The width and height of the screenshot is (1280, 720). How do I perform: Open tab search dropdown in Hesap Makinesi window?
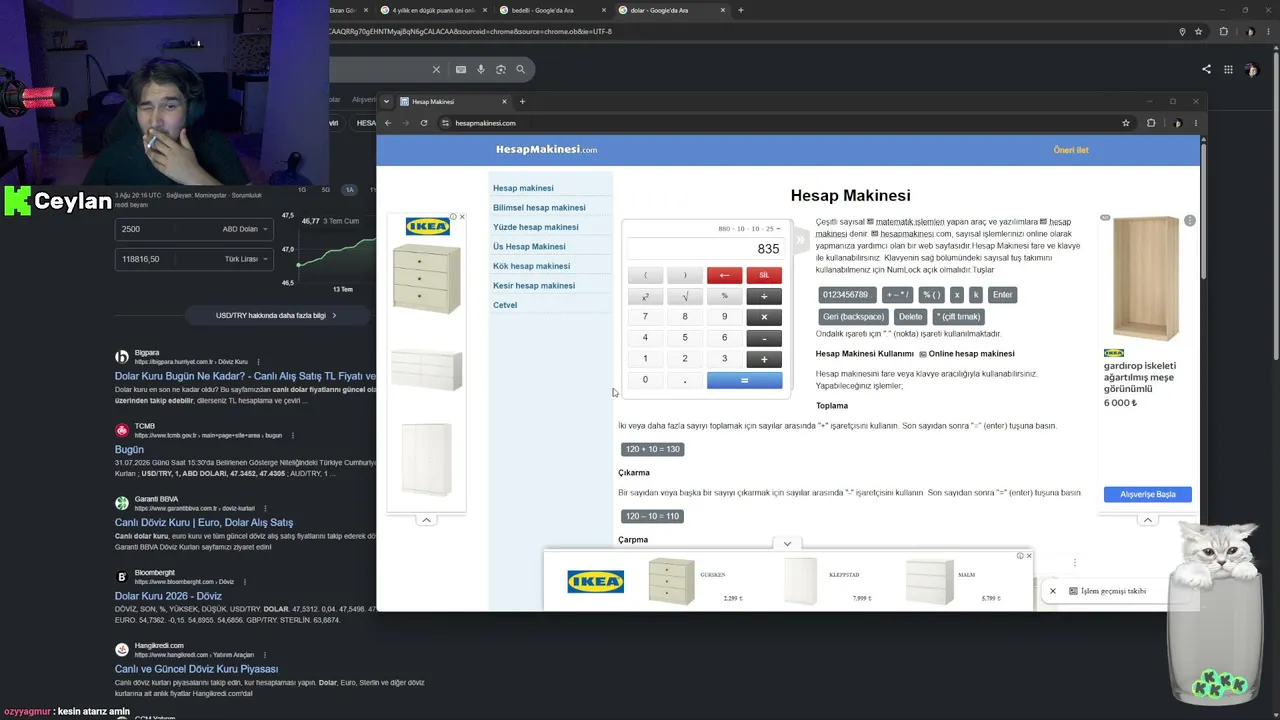[x=386, y=101]
